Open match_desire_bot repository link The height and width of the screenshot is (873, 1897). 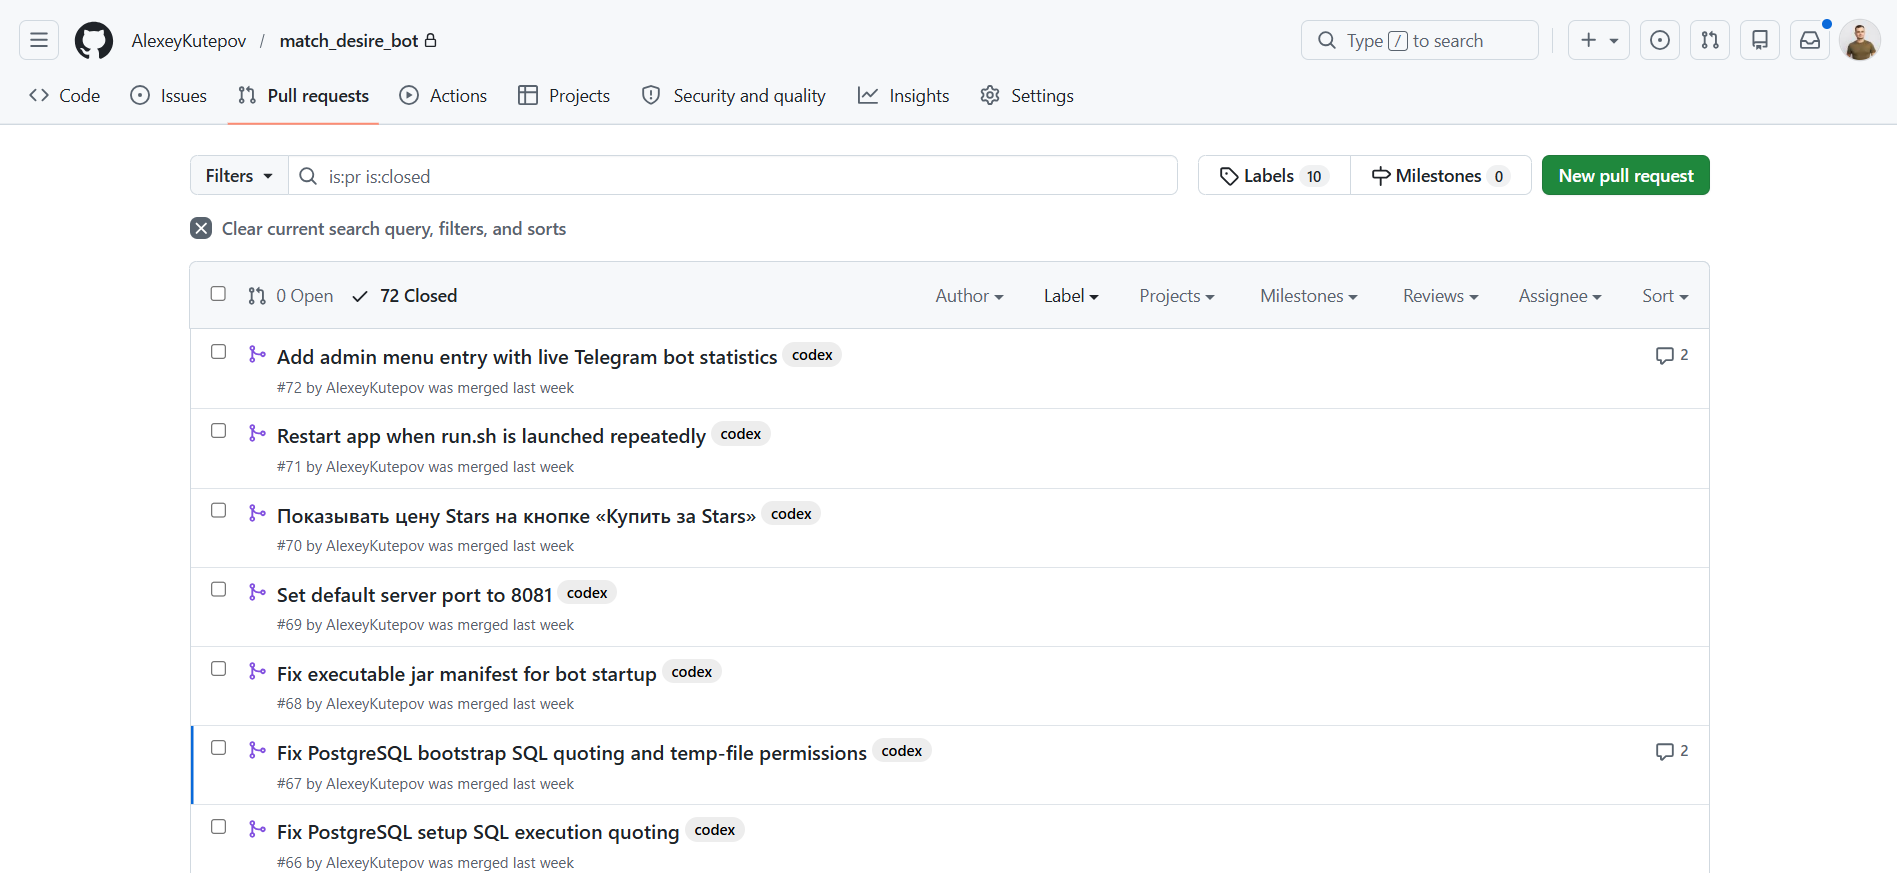(349, 40)
